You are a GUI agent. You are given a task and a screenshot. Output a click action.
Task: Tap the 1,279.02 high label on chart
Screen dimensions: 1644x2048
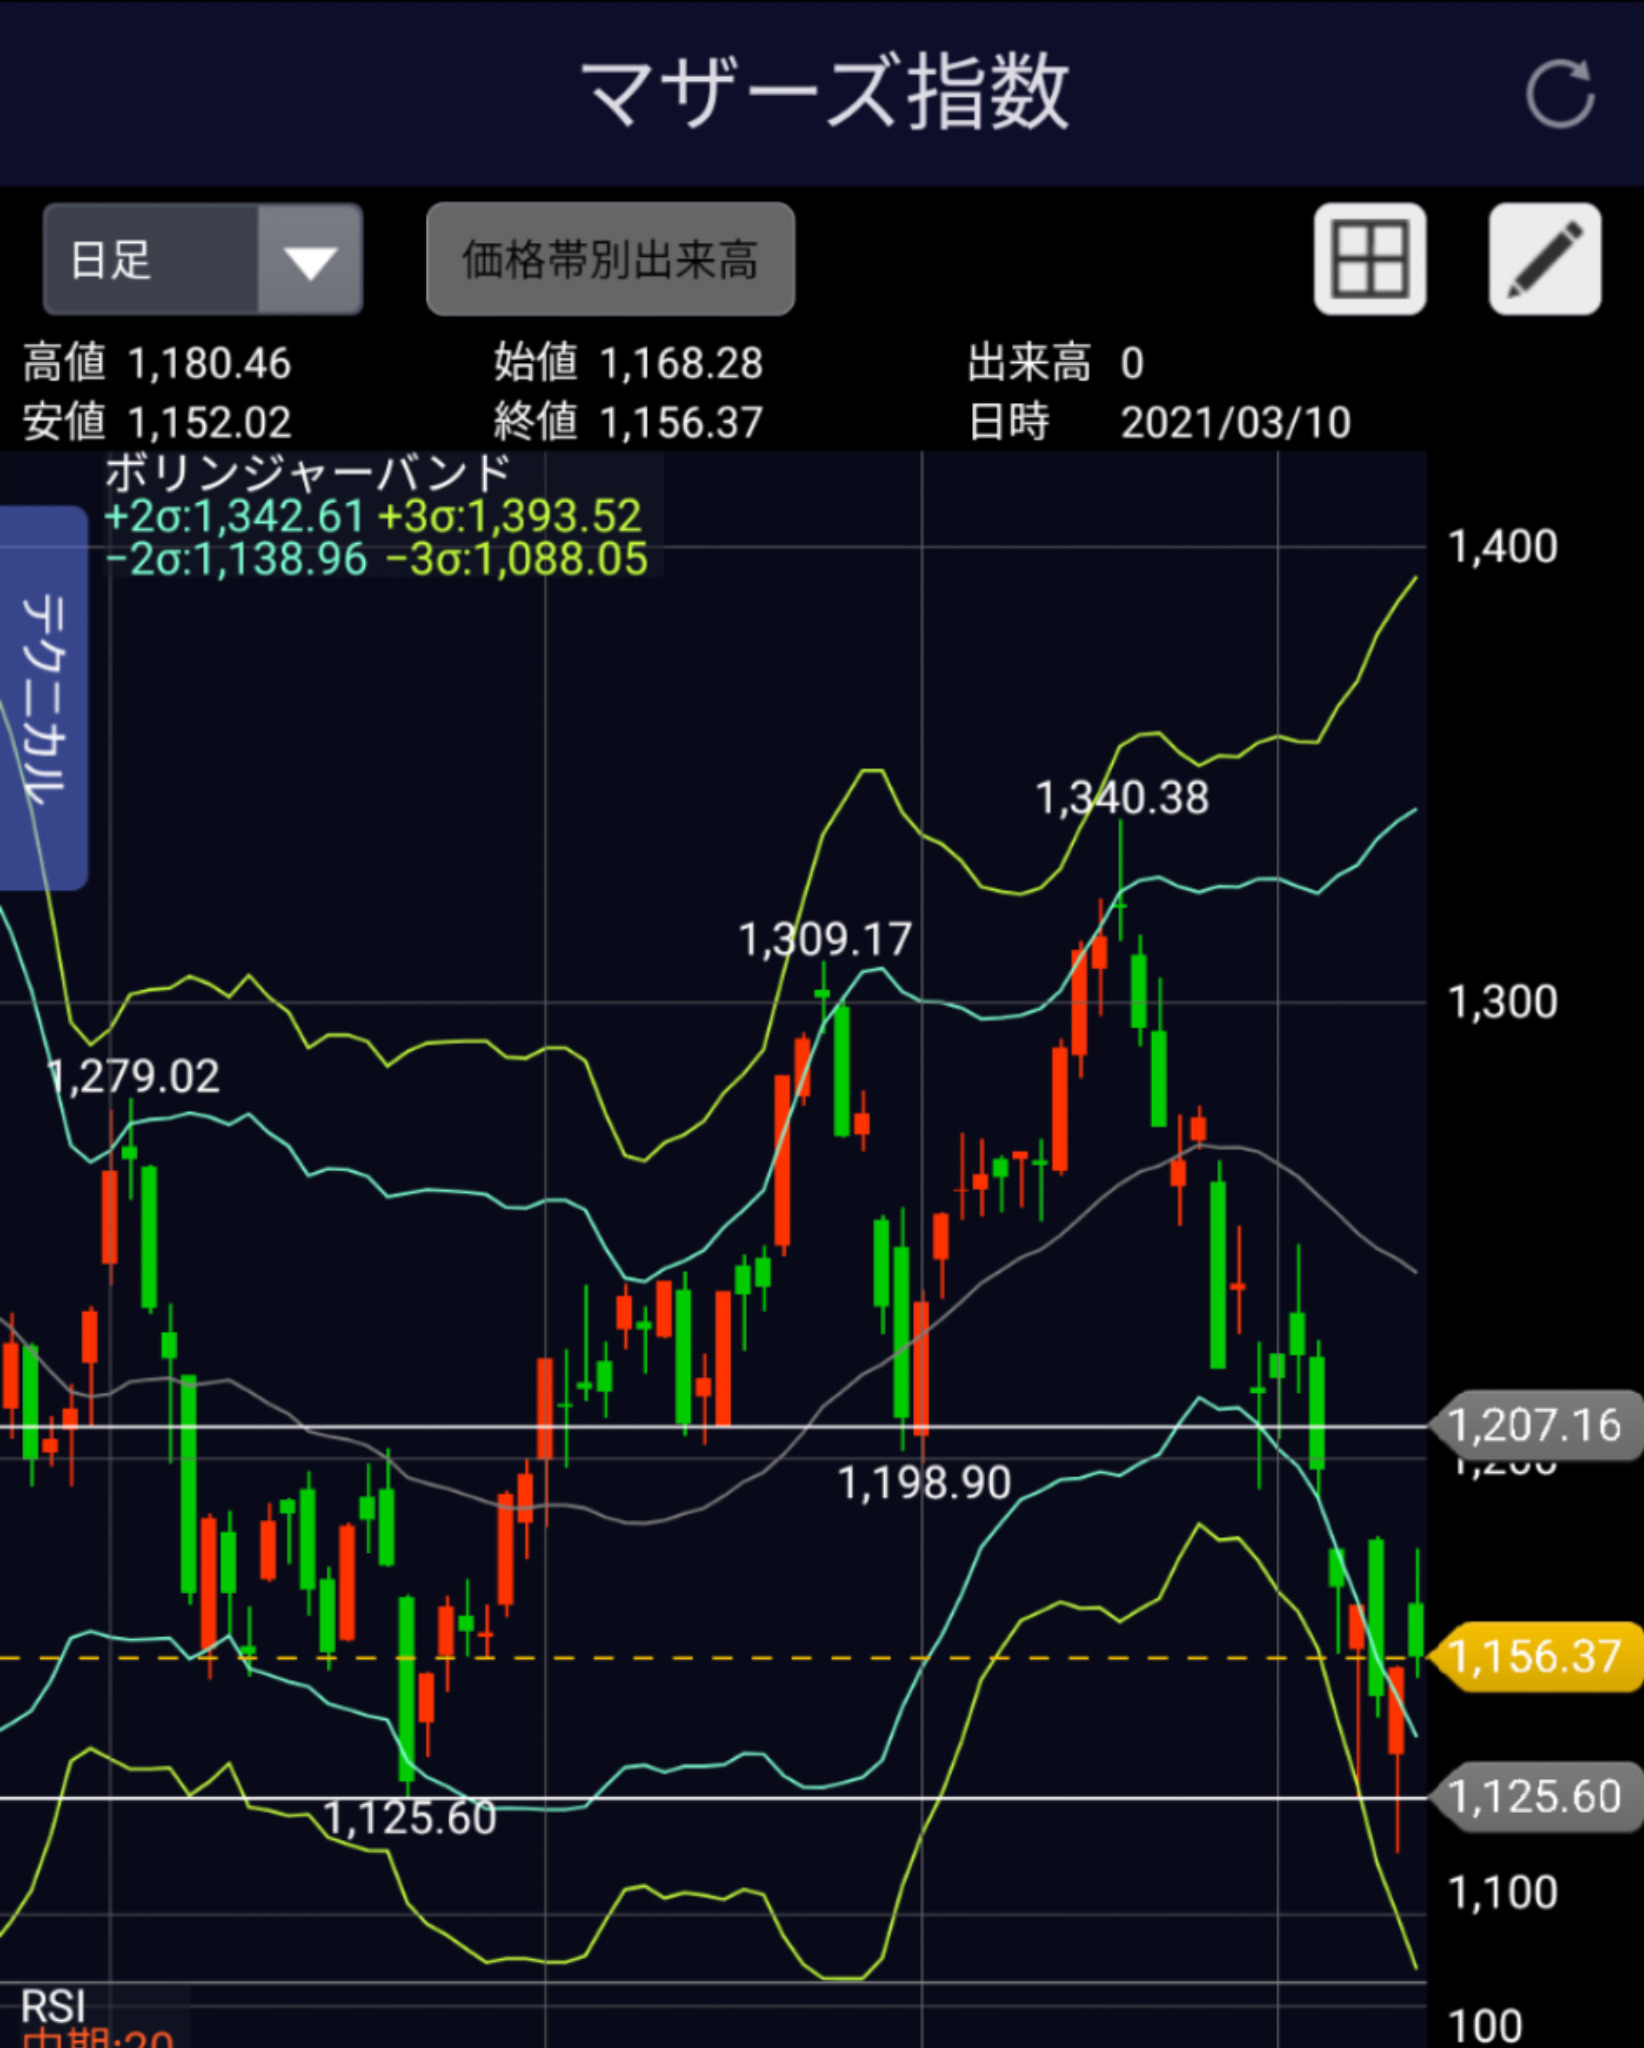[x=135, y=1077]
